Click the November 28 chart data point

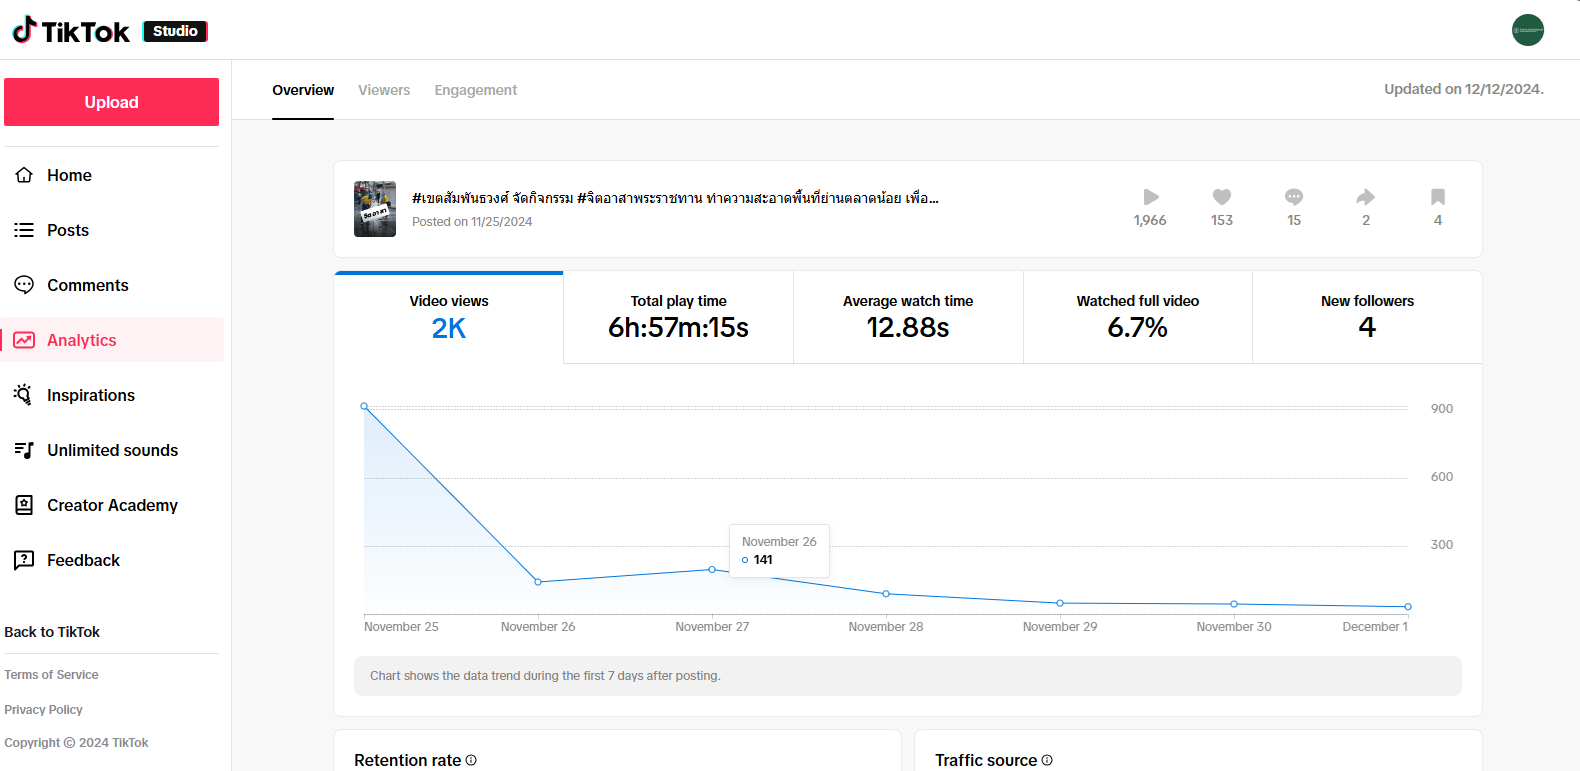(886, 594)
